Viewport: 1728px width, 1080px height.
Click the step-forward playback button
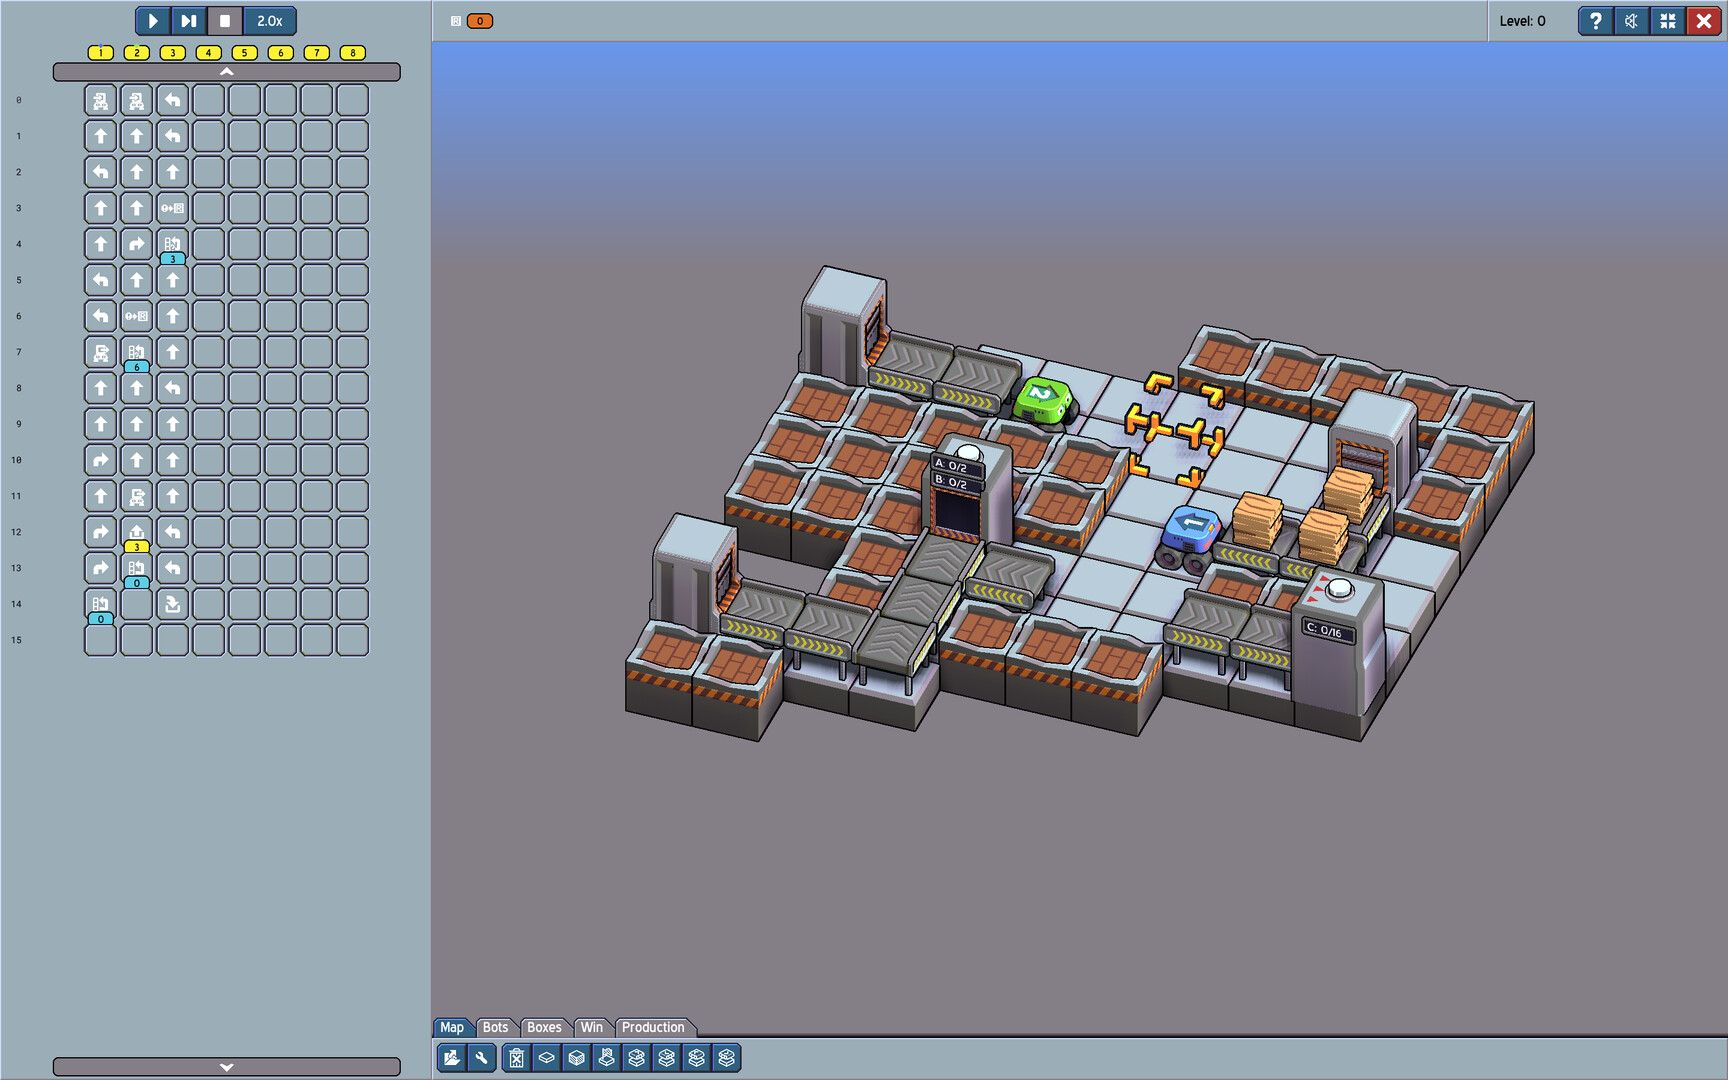(188, 21)
